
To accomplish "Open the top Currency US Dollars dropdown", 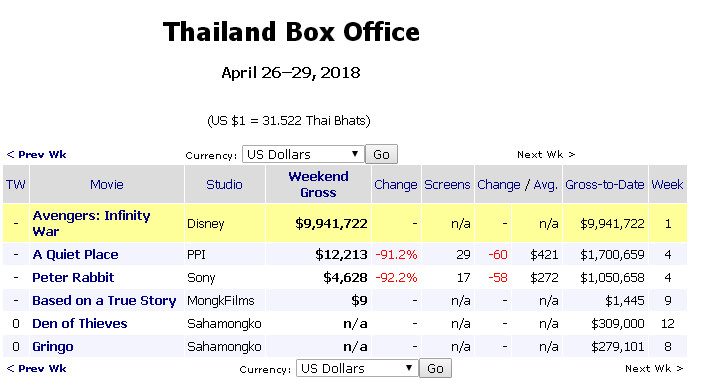I will (x=303, y=154).
